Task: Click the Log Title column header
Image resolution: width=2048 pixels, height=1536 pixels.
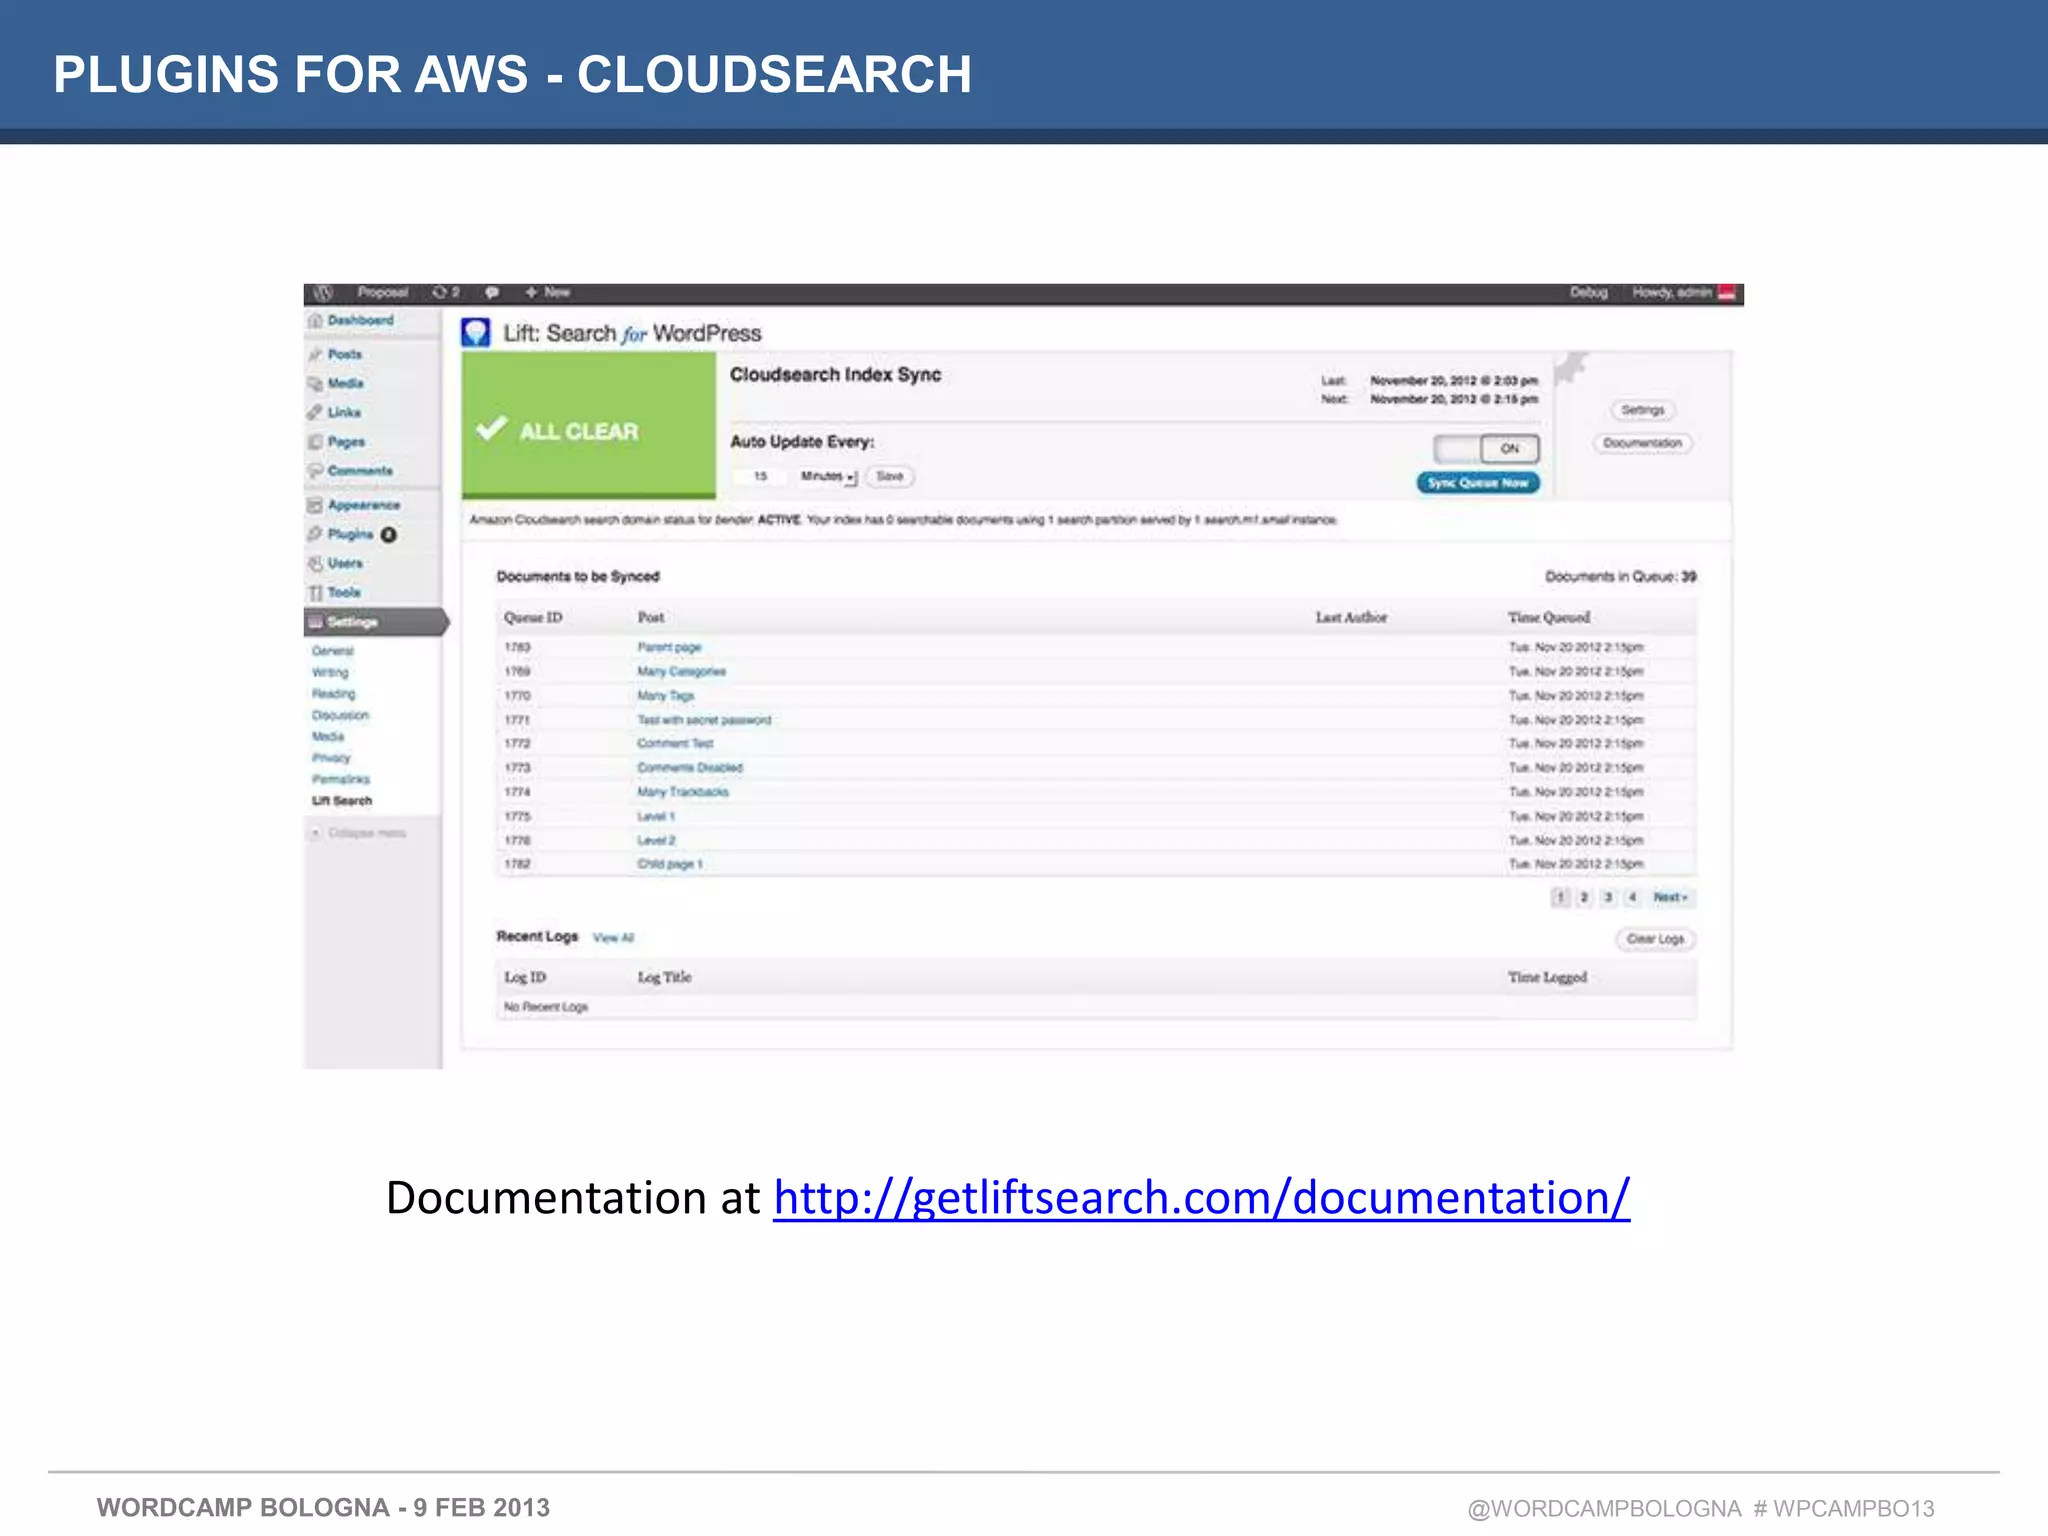Action: [x=665, y=978]
